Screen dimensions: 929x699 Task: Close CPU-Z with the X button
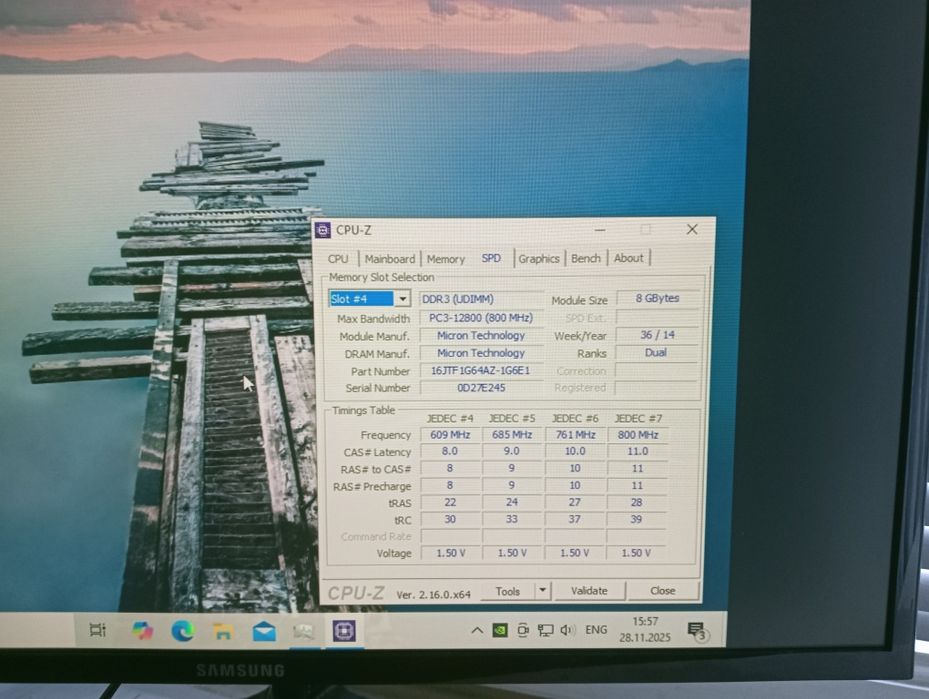click(x=691, y=229)
